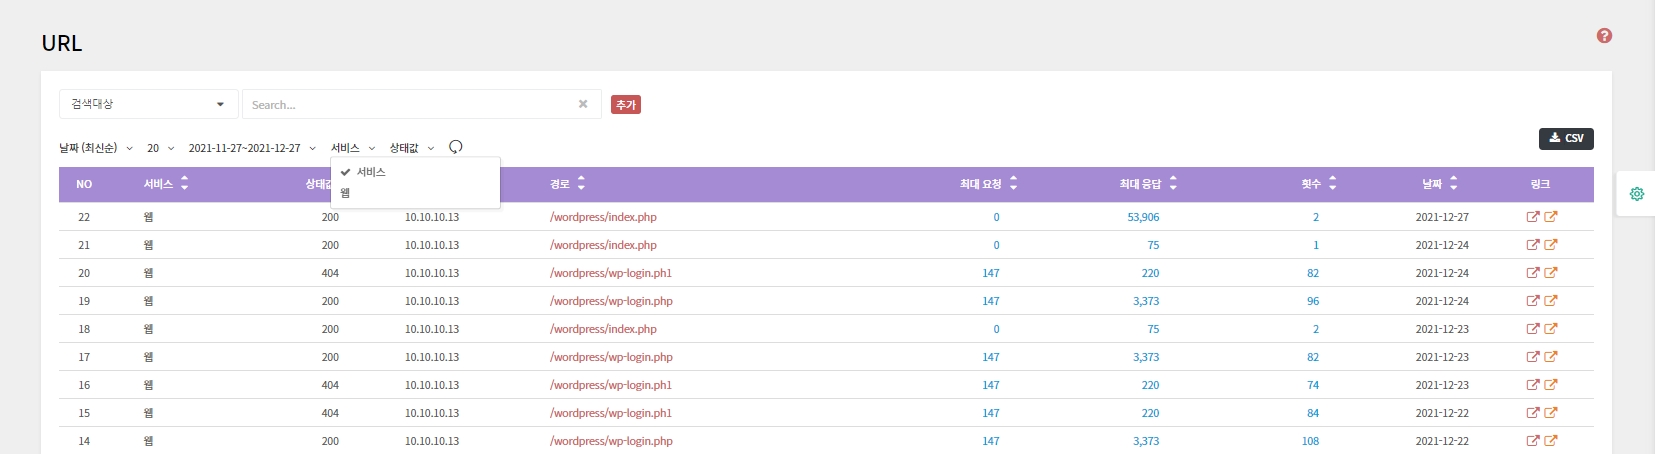Open the date range 2021-11-27~2021-12-27 picker

click(251, 148)
